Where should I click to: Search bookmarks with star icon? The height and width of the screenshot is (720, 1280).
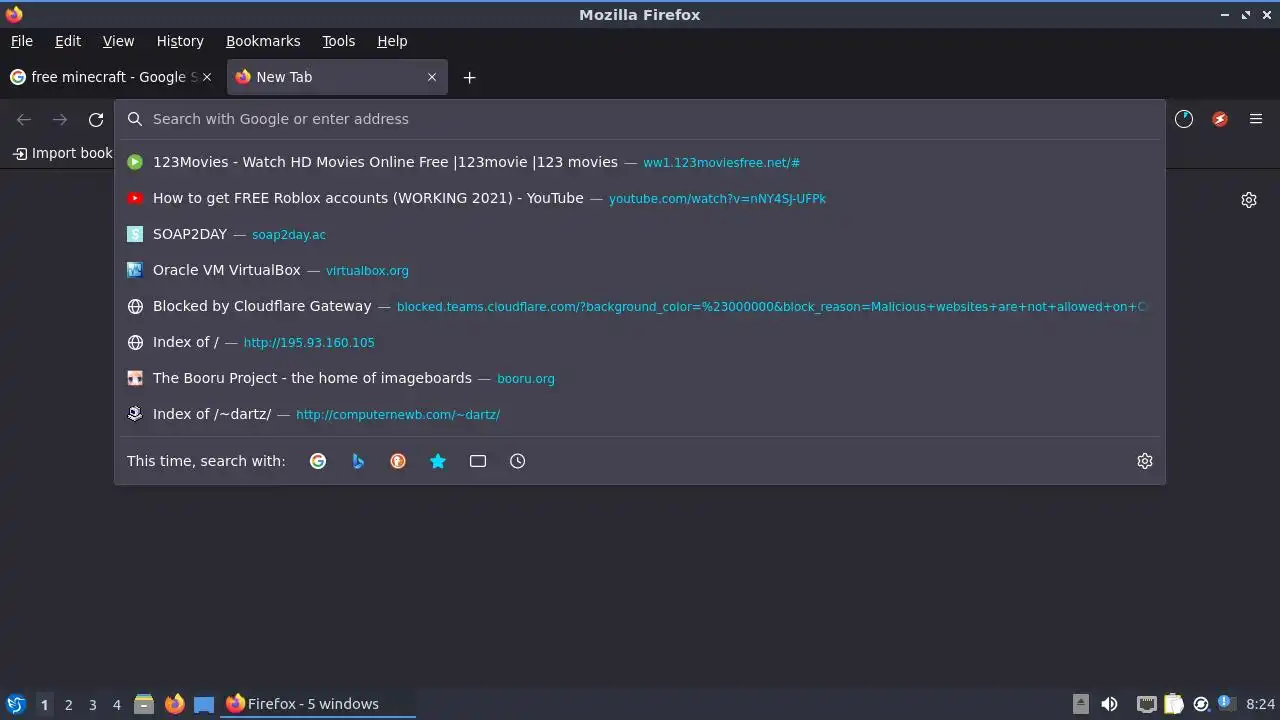coord(438,461)
